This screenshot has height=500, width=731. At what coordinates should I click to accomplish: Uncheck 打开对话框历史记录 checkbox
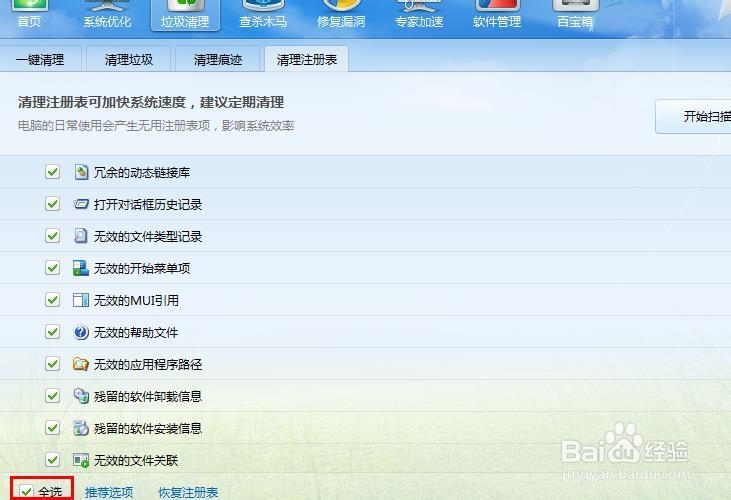(x=53, y=204)
